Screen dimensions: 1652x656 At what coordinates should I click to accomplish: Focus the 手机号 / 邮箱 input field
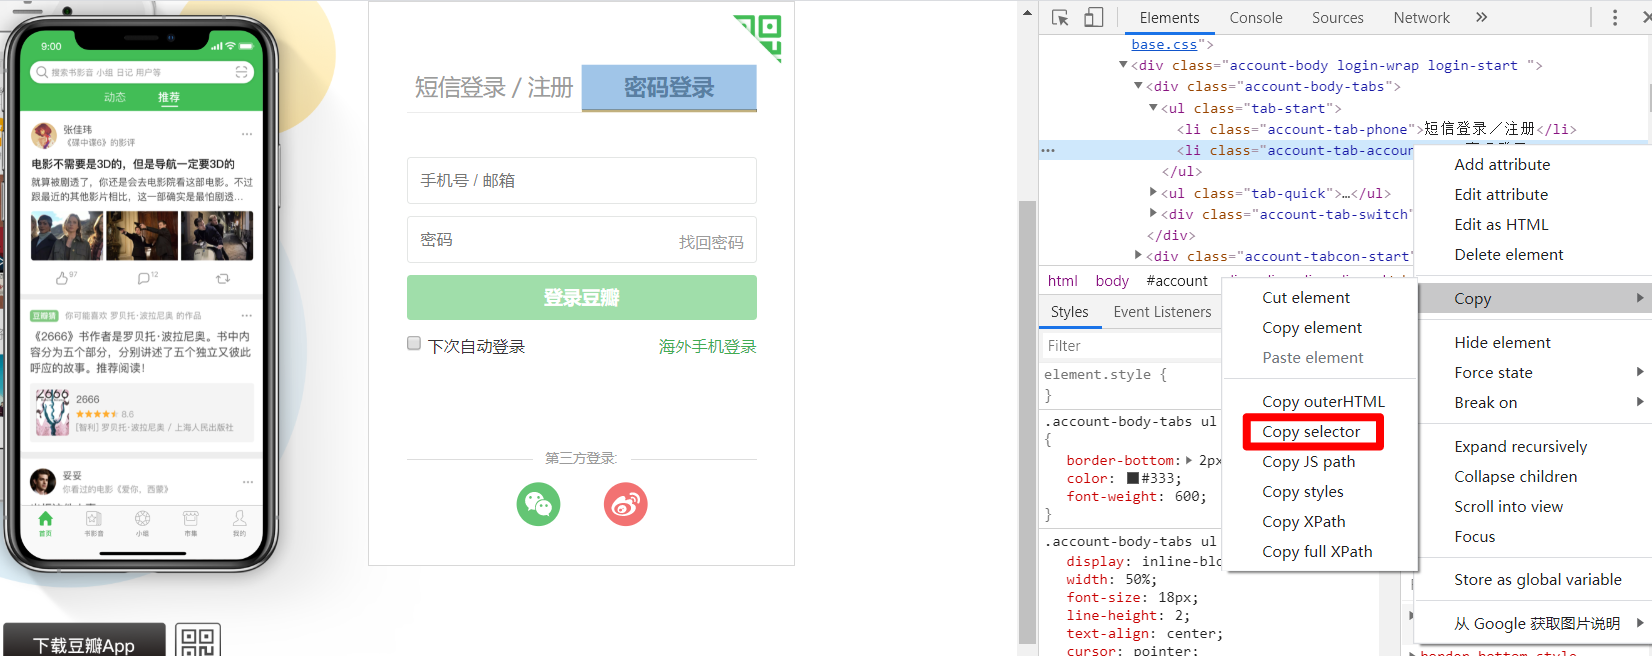(x=582, y=181)
